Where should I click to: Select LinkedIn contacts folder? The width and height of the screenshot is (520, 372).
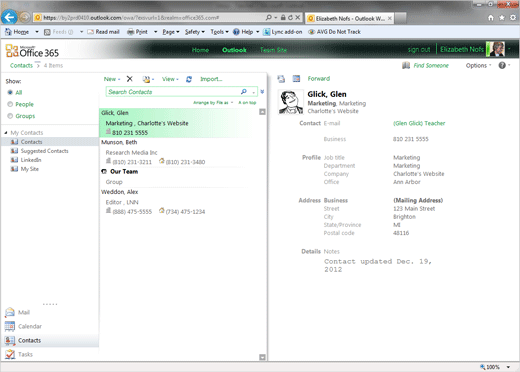(x=31, y=160)
